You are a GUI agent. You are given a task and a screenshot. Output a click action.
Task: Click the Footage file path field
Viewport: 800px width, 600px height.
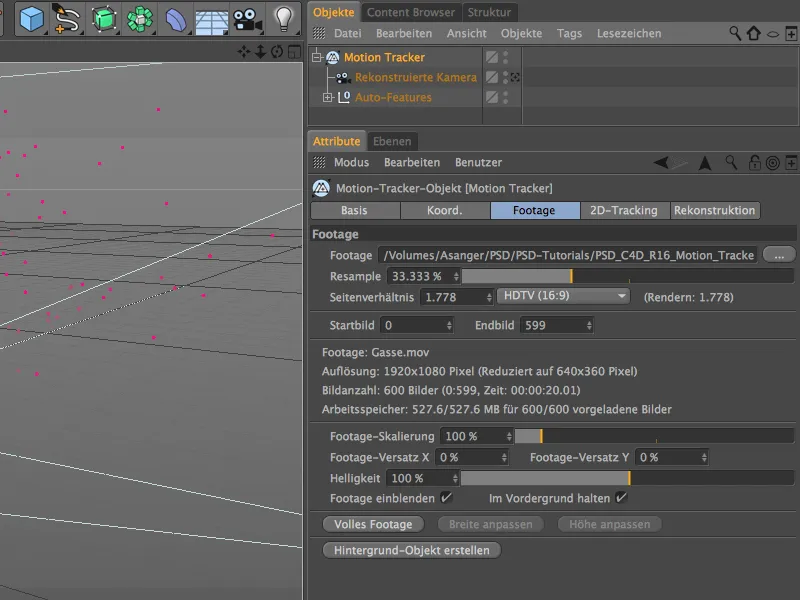[568, 255]
